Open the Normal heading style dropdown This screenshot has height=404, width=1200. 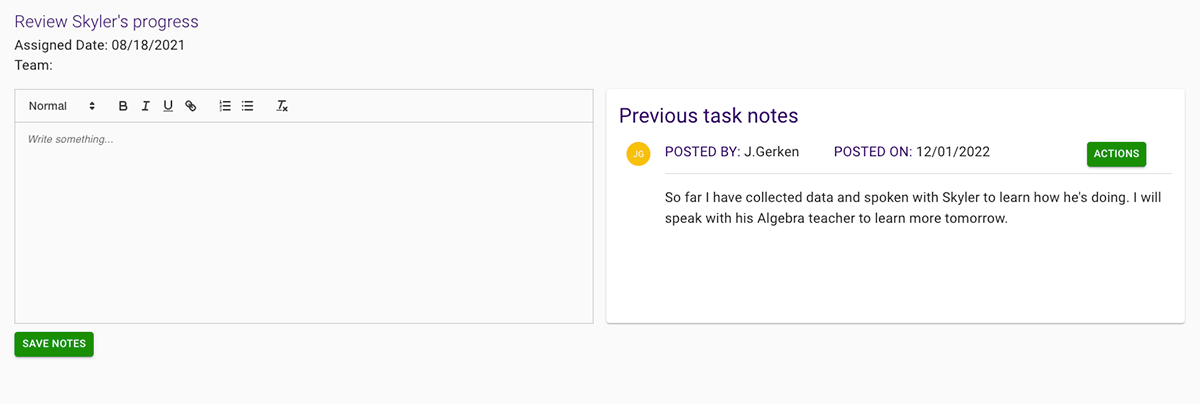click(x=62, y=106)
